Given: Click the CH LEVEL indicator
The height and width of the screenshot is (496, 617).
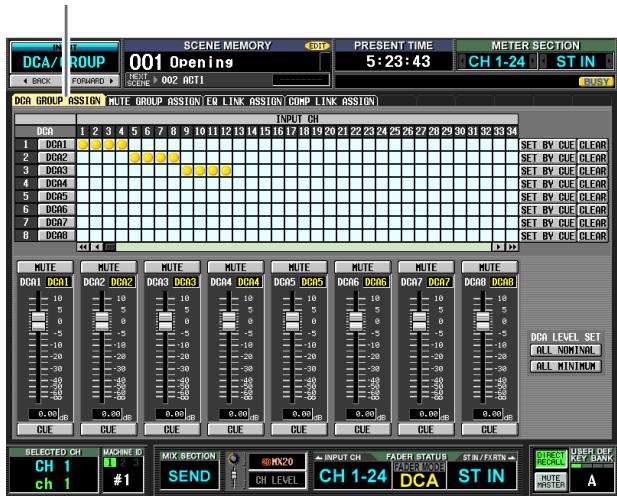Looking at the screenshot, I should [x=277, y=480].
